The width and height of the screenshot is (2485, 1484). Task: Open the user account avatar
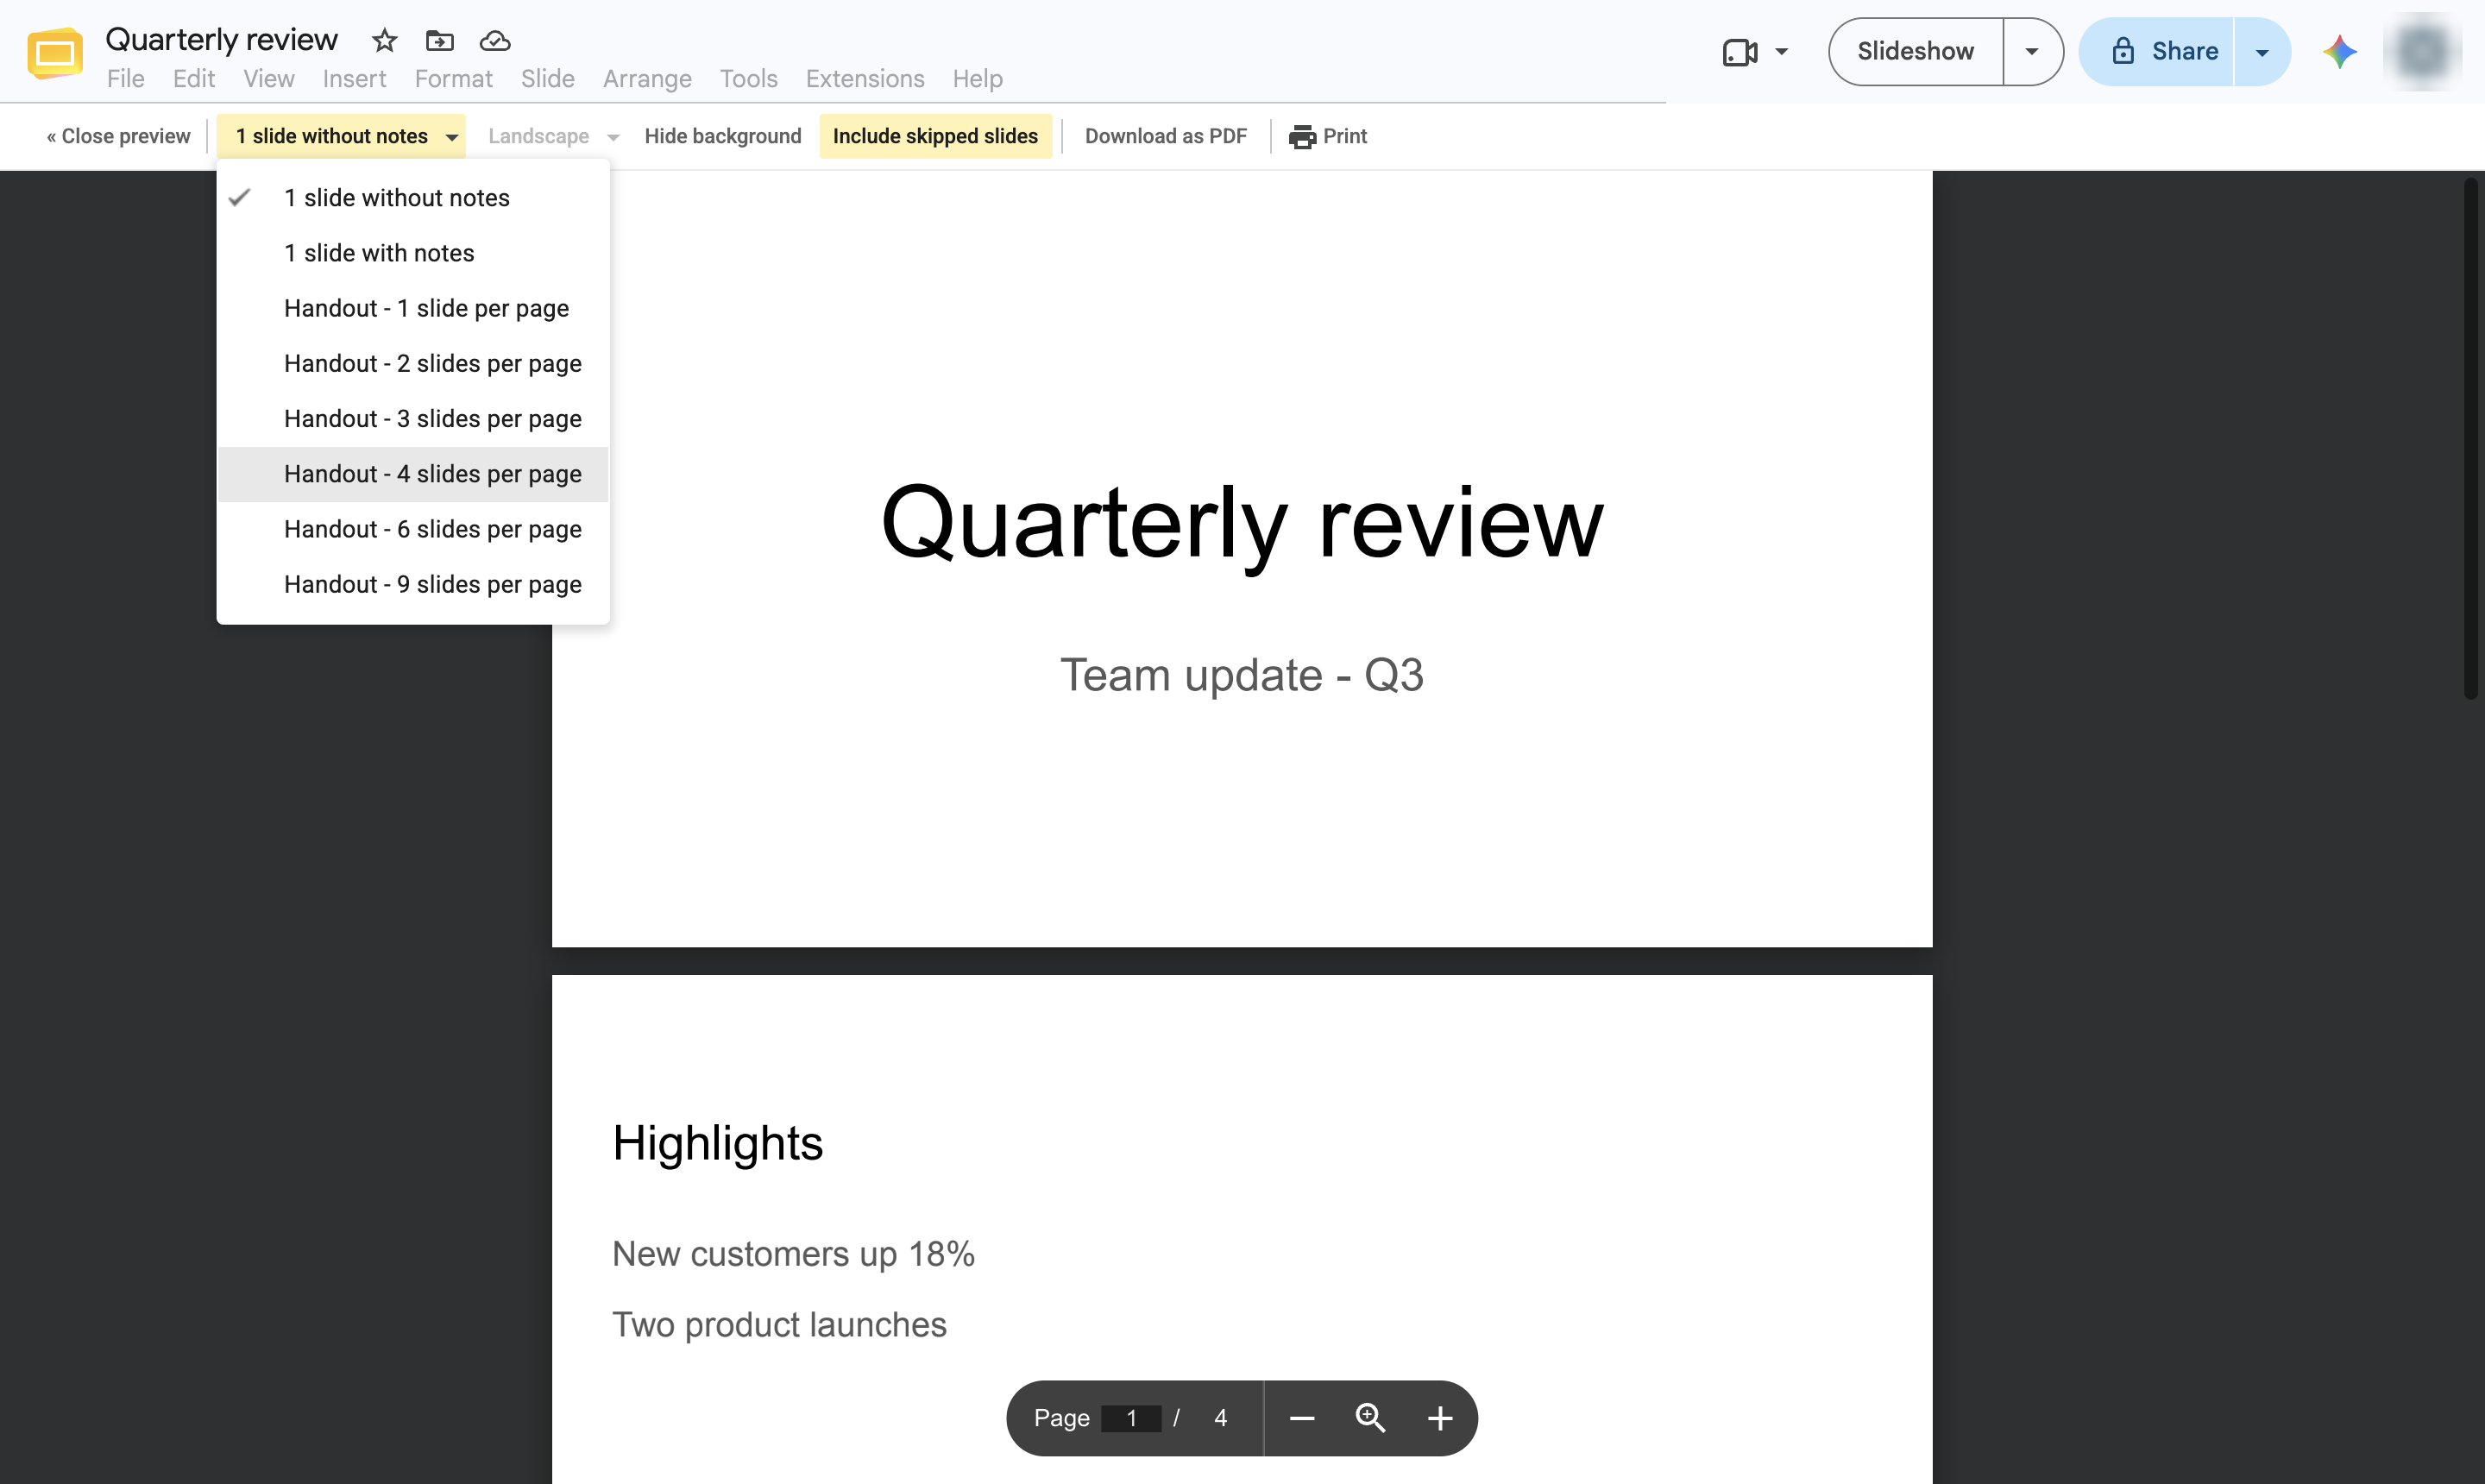[x=2423, y=52]
